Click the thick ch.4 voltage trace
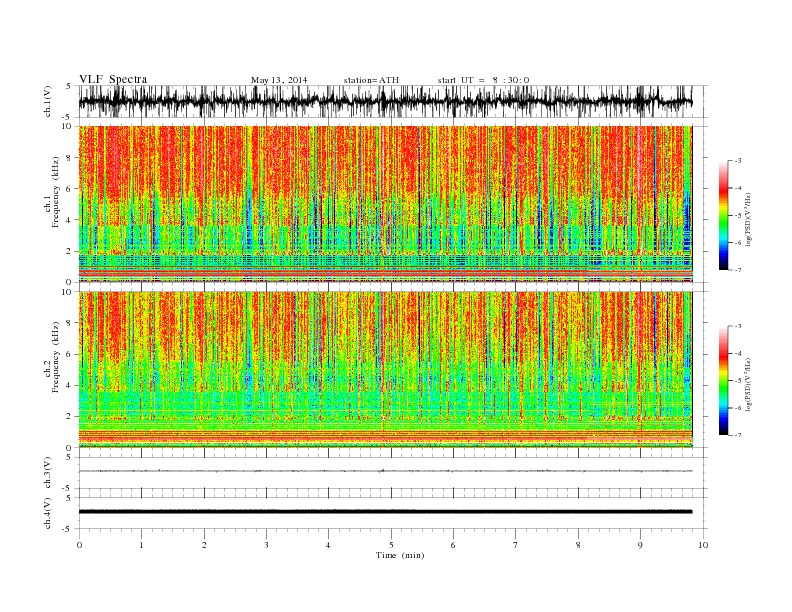Screen dimensions: 792x612 [385, 512]
